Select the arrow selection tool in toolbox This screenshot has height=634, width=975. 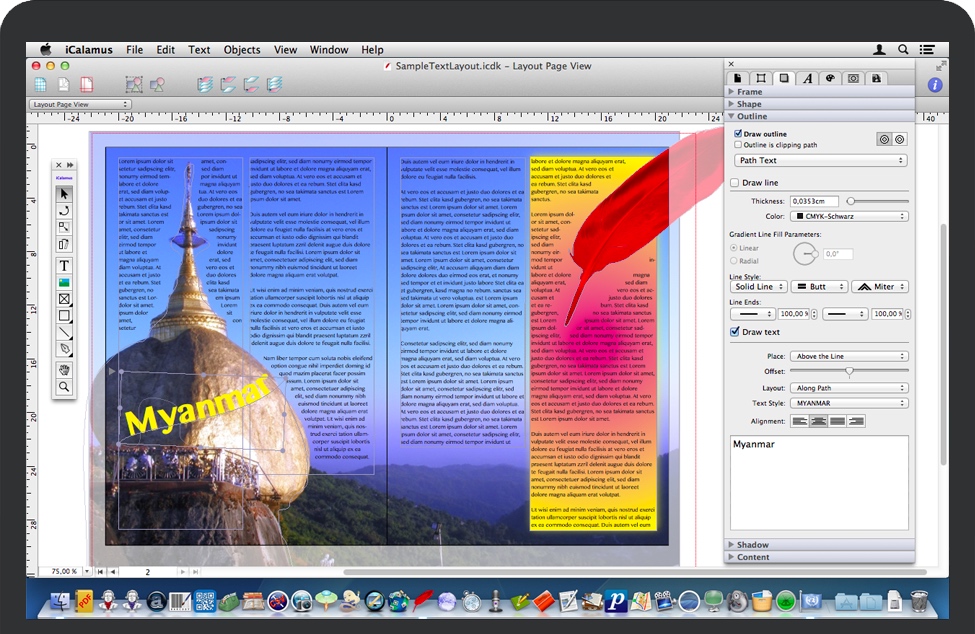point(64,193)
